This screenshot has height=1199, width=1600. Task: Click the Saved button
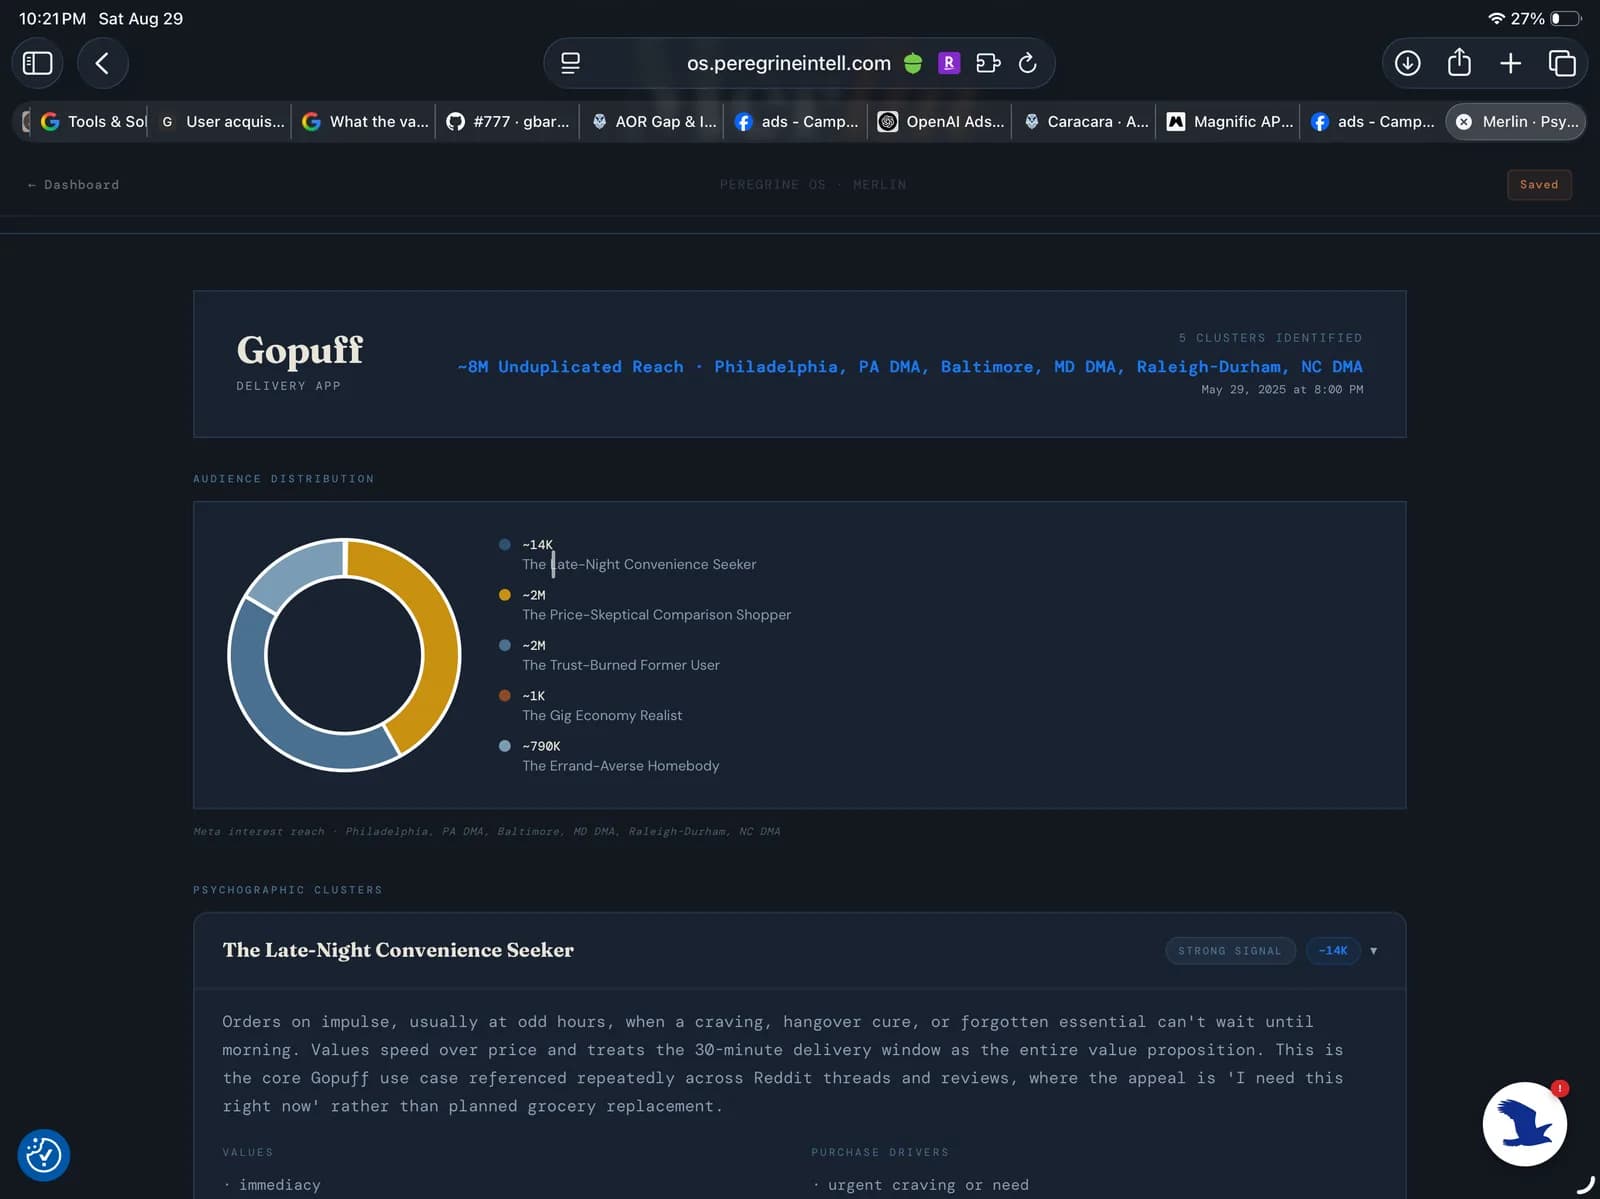(x=1539, y=185)
